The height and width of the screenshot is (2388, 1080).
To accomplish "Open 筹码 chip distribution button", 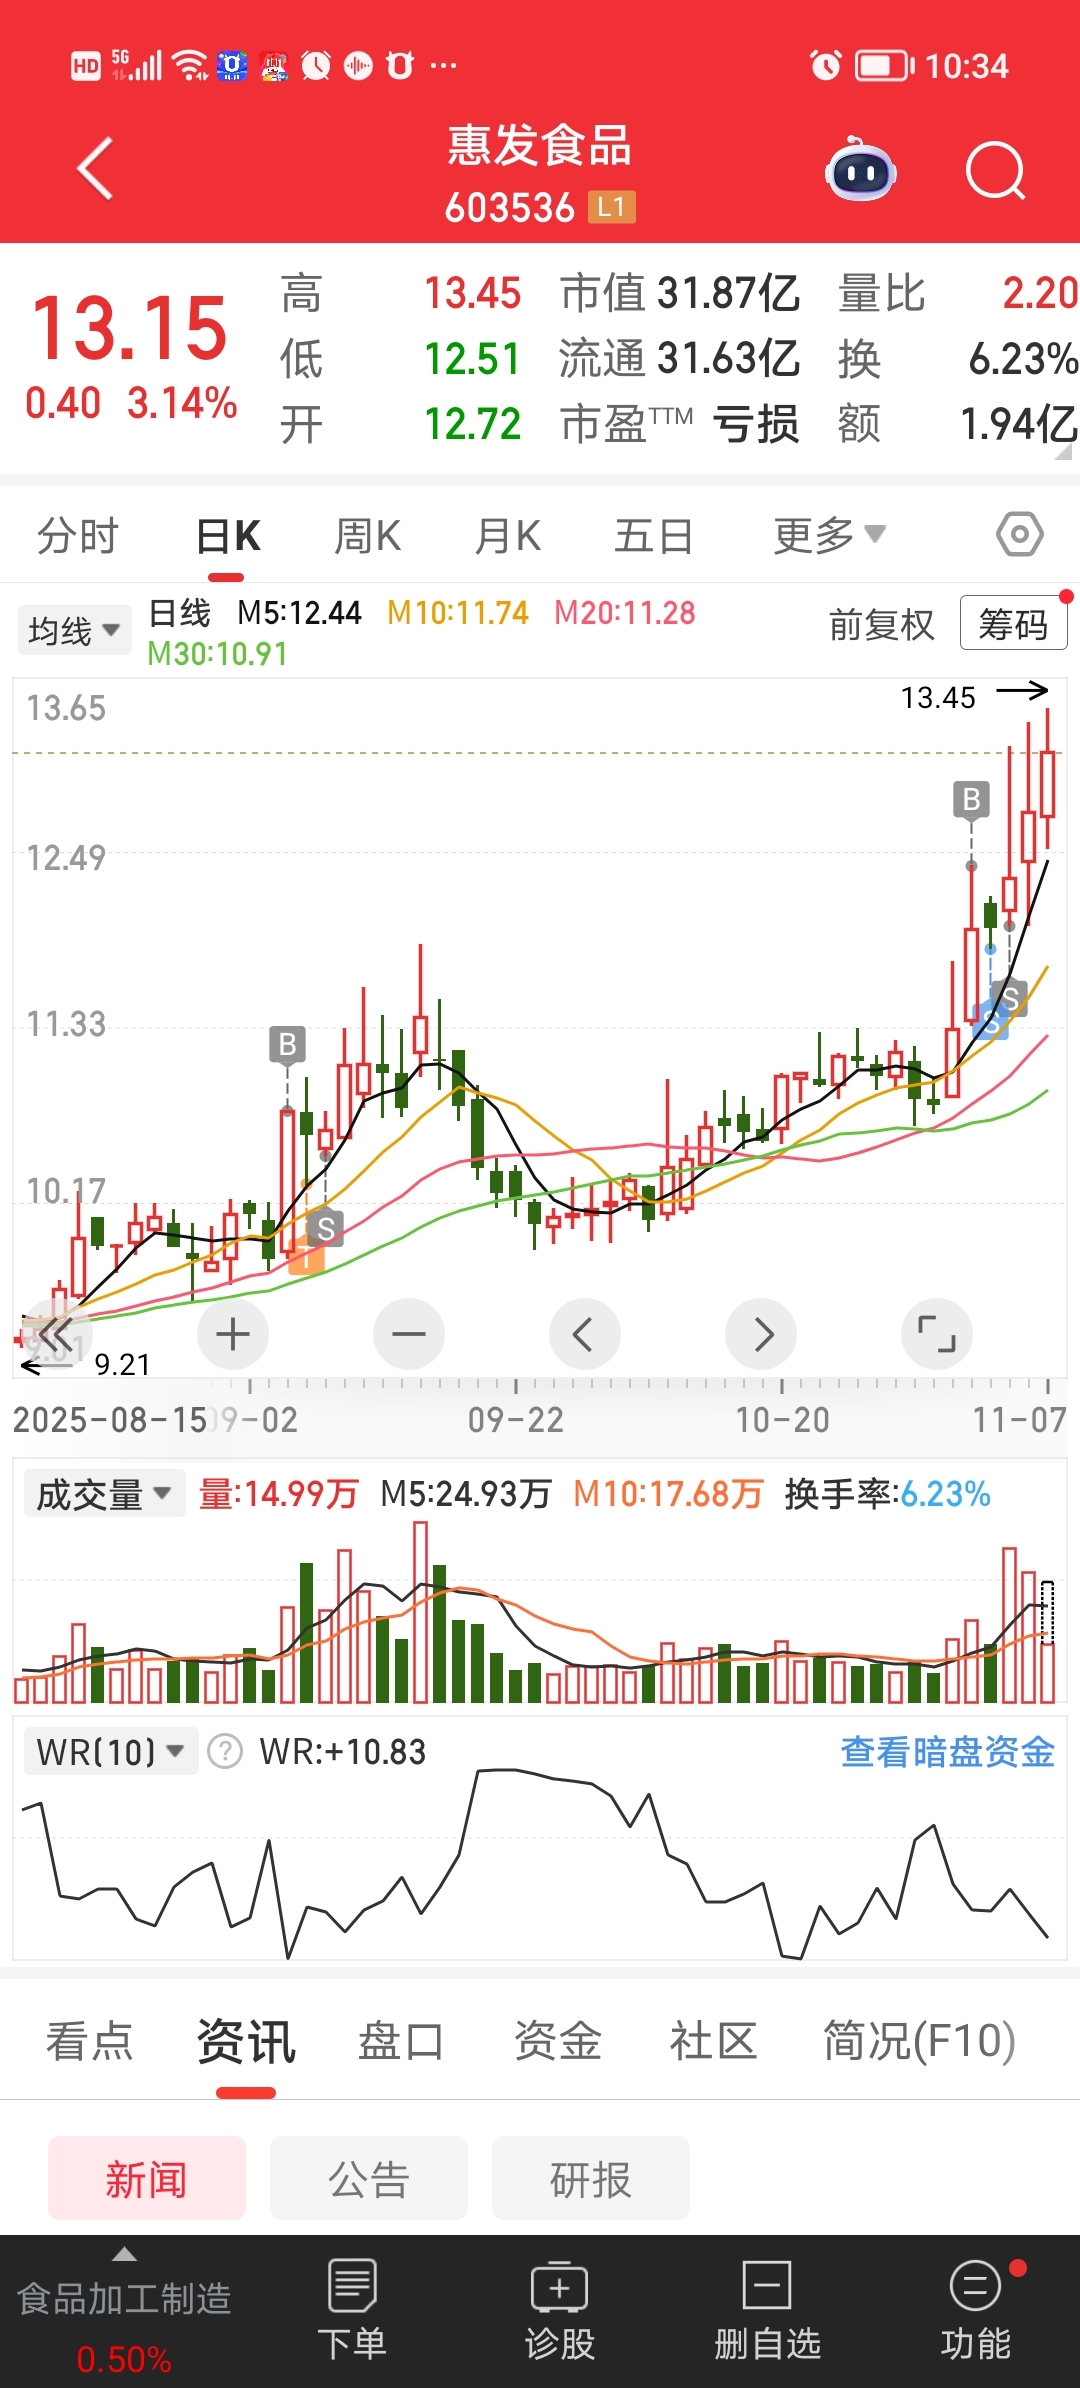I will click(x=1013, y=623).
